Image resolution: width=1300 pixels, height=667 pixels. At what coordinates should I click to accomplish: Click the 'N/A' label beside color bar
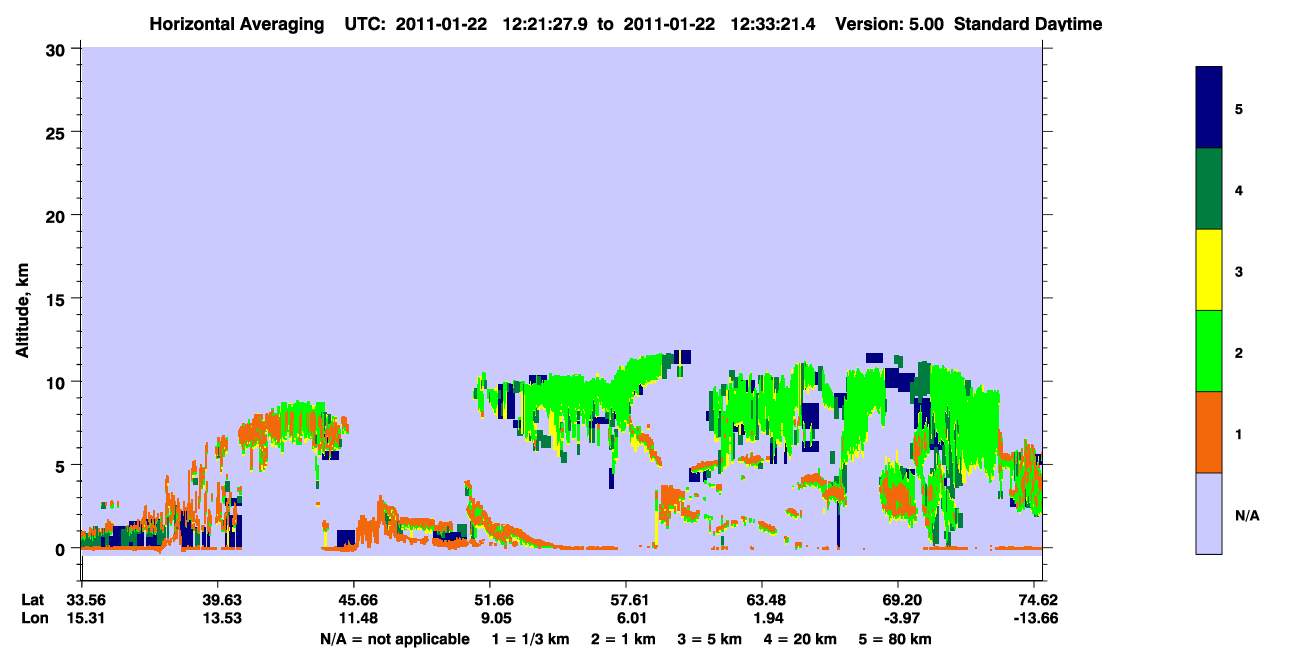[x=1247, y=516]
